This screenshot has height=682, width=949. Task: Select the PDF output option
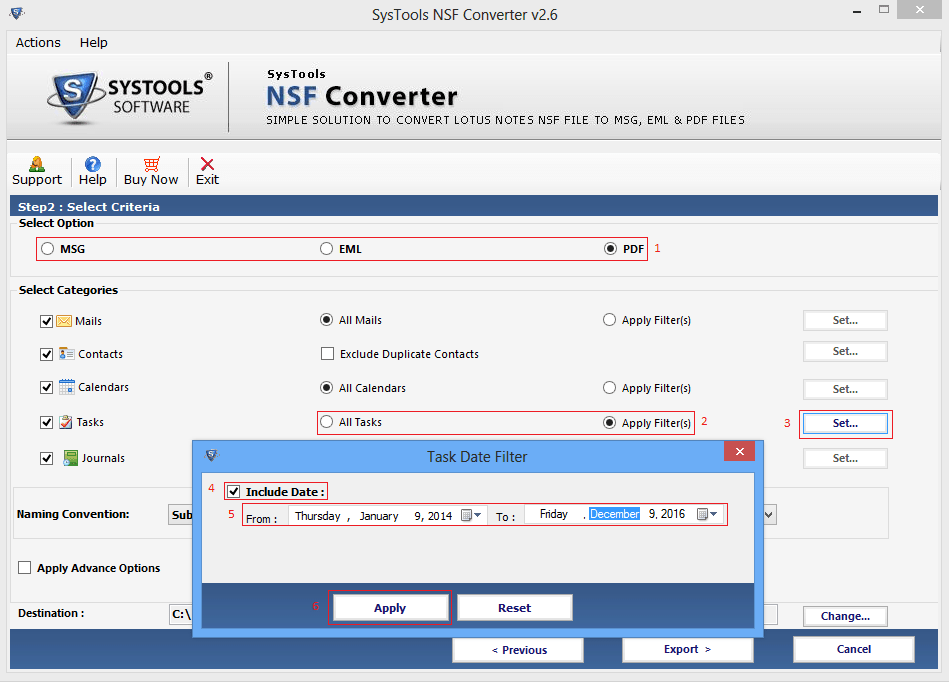click(x=610, y=249)
